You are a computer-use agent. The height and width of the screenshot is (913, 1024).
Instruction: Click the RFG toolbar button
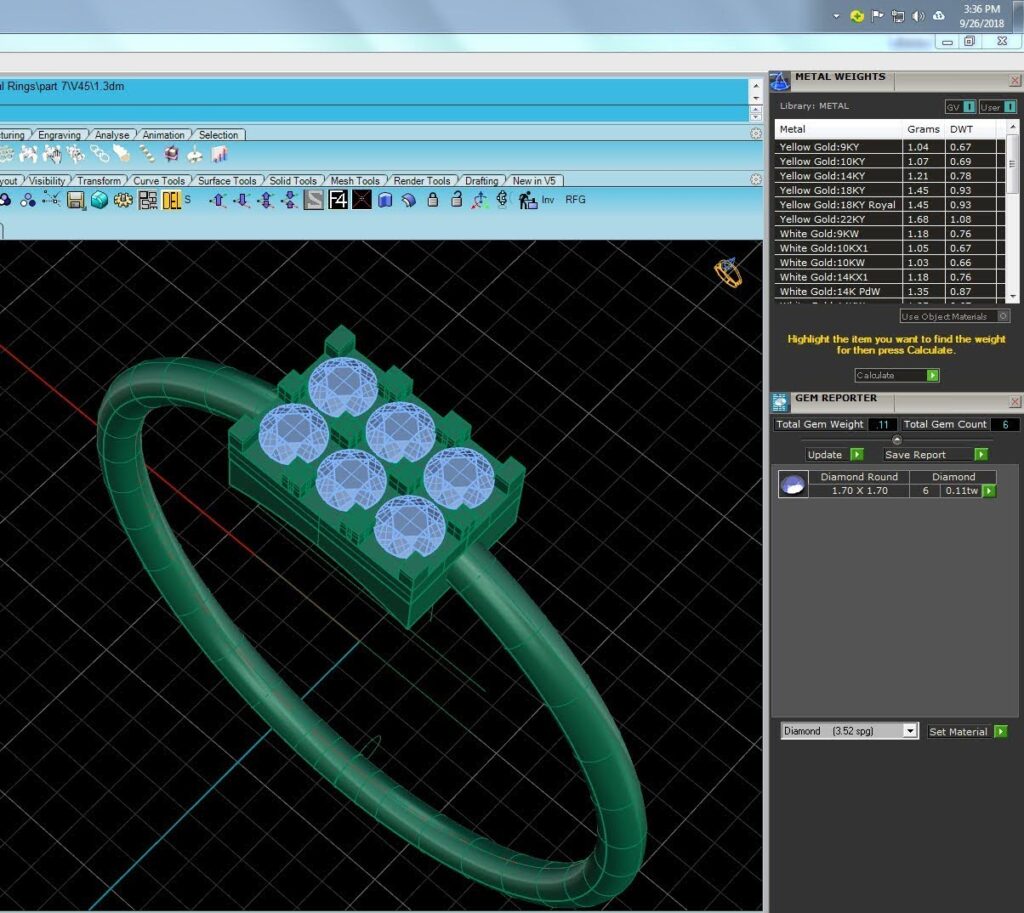point(575,200)
